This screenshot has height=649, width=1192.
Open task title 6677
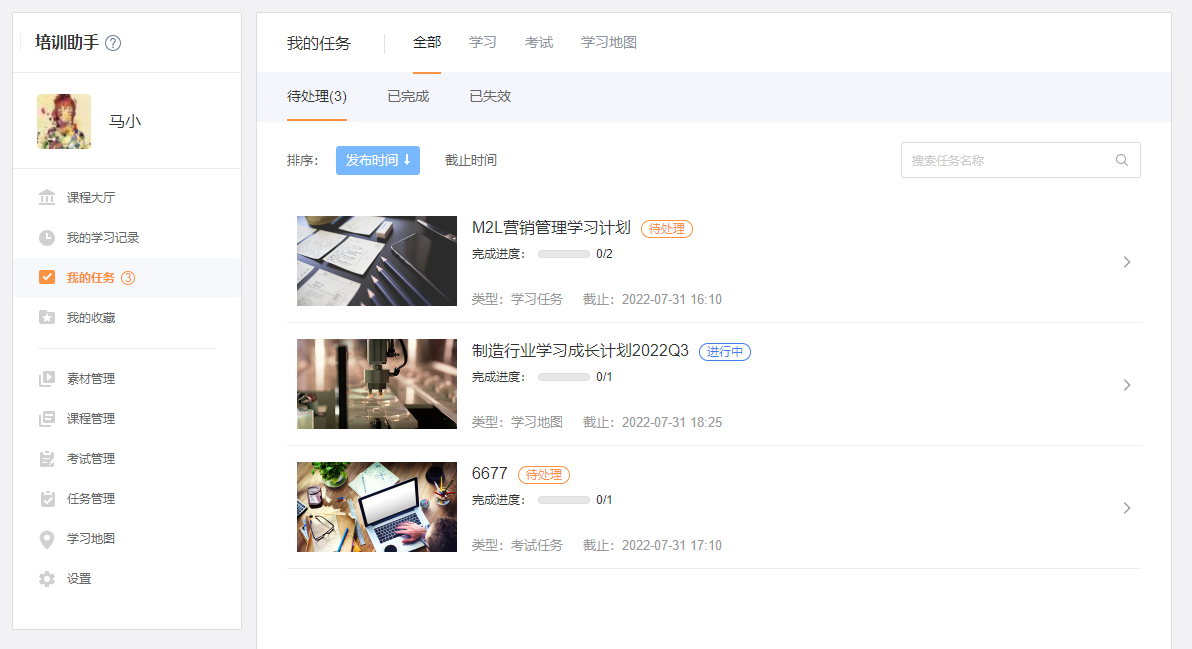point(490,474)
